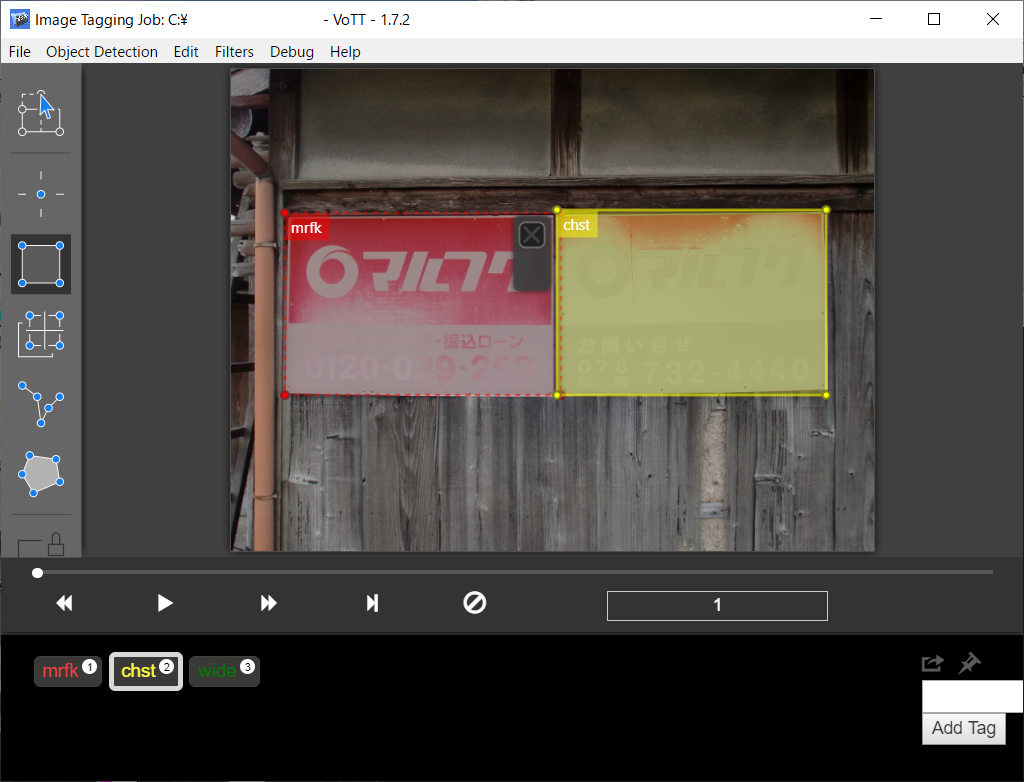Toggle the region lock tool
This screenshot has height=782, width=1024.
40,544
